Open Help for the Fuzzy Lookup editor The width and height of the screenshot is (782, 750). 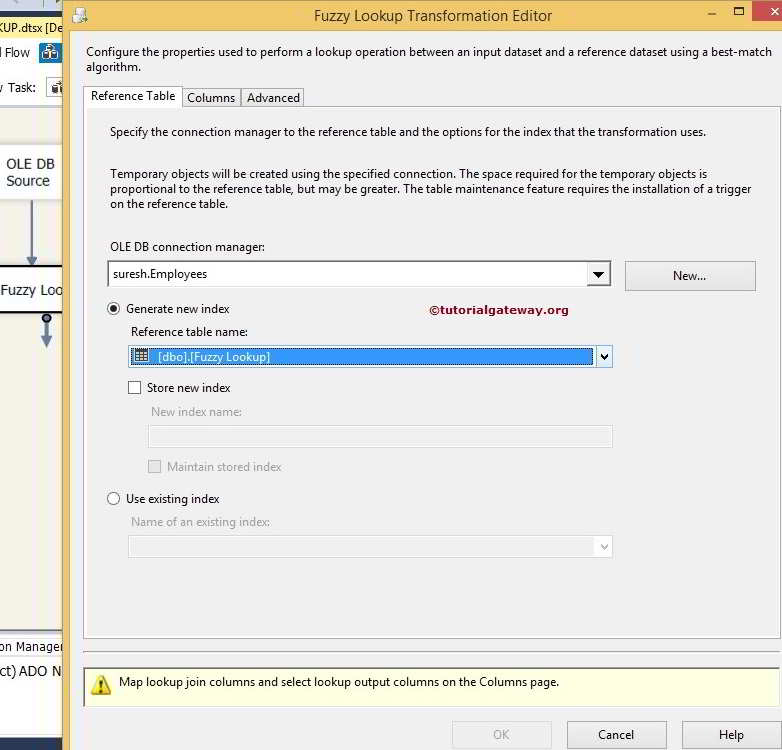pyautogui.click(x=731, y=735)
